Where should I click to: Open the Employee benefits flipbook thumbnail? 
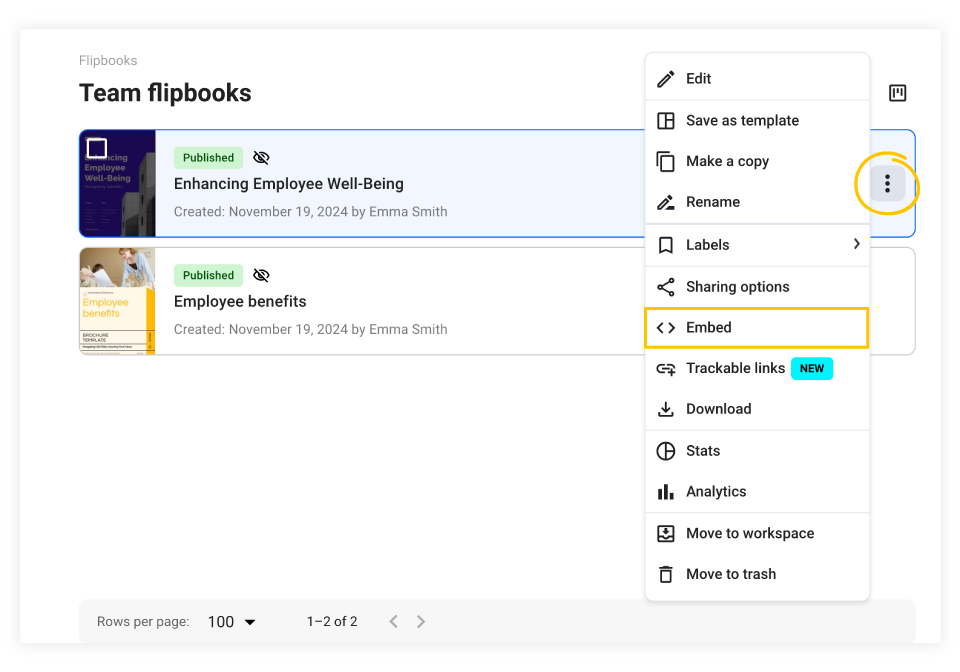117,301
